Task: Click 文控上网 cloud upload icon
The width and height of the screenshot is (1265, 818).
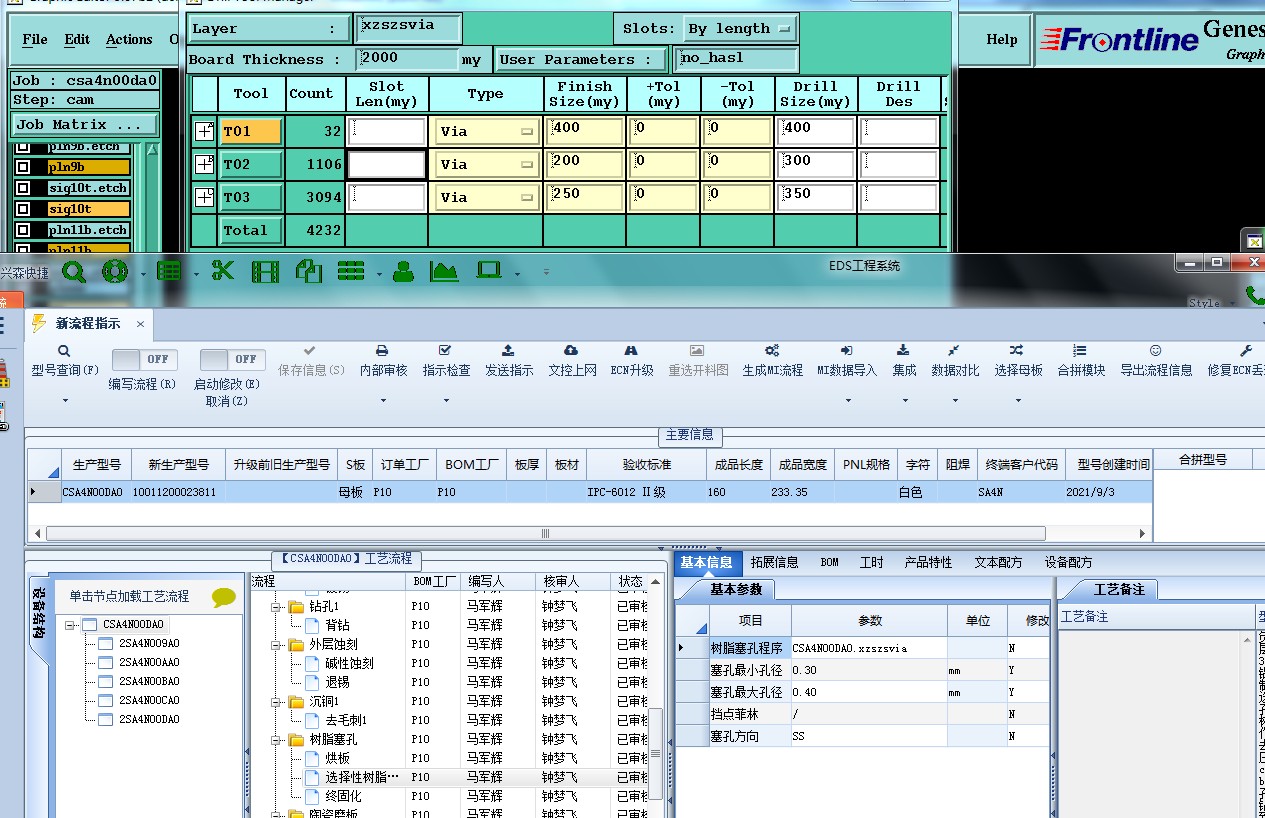Action: coord(571,351)
